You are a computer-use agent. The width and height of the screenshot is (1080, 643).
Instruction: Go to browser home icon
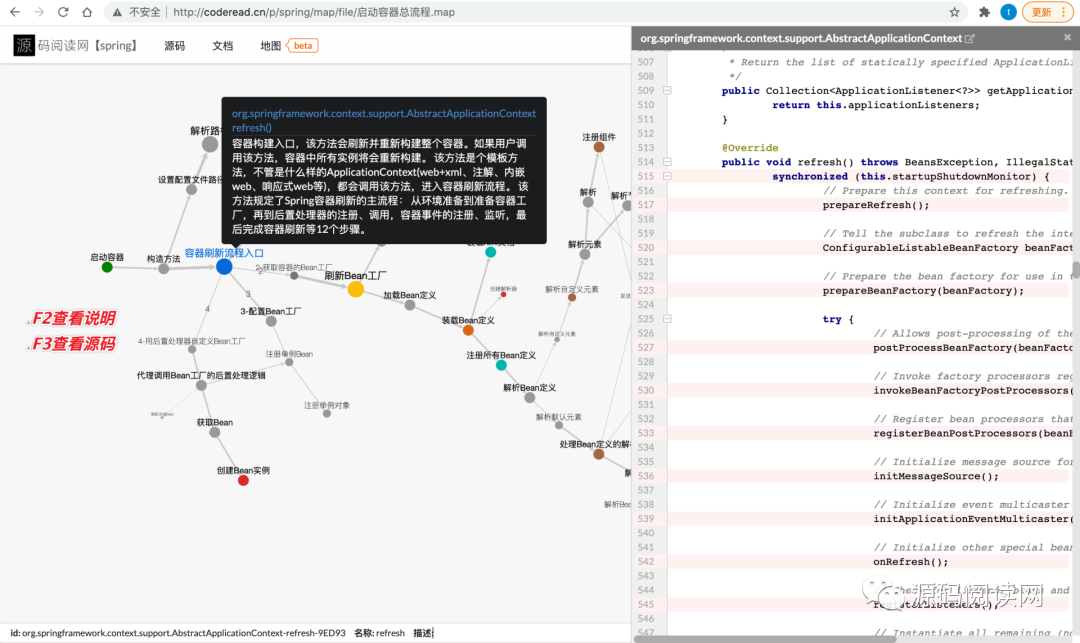point(87,12)
